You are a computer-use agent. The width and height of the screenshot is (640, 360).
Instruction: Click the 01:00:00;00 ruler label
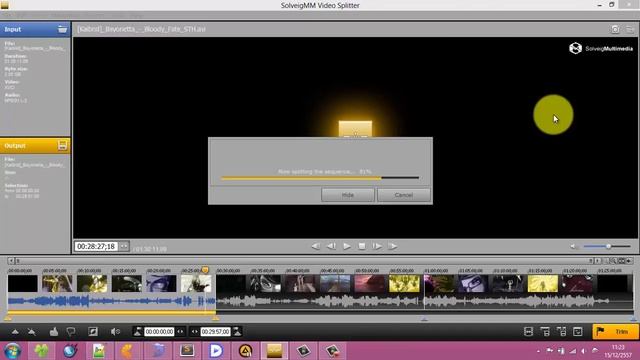click(x=436, y=271)
